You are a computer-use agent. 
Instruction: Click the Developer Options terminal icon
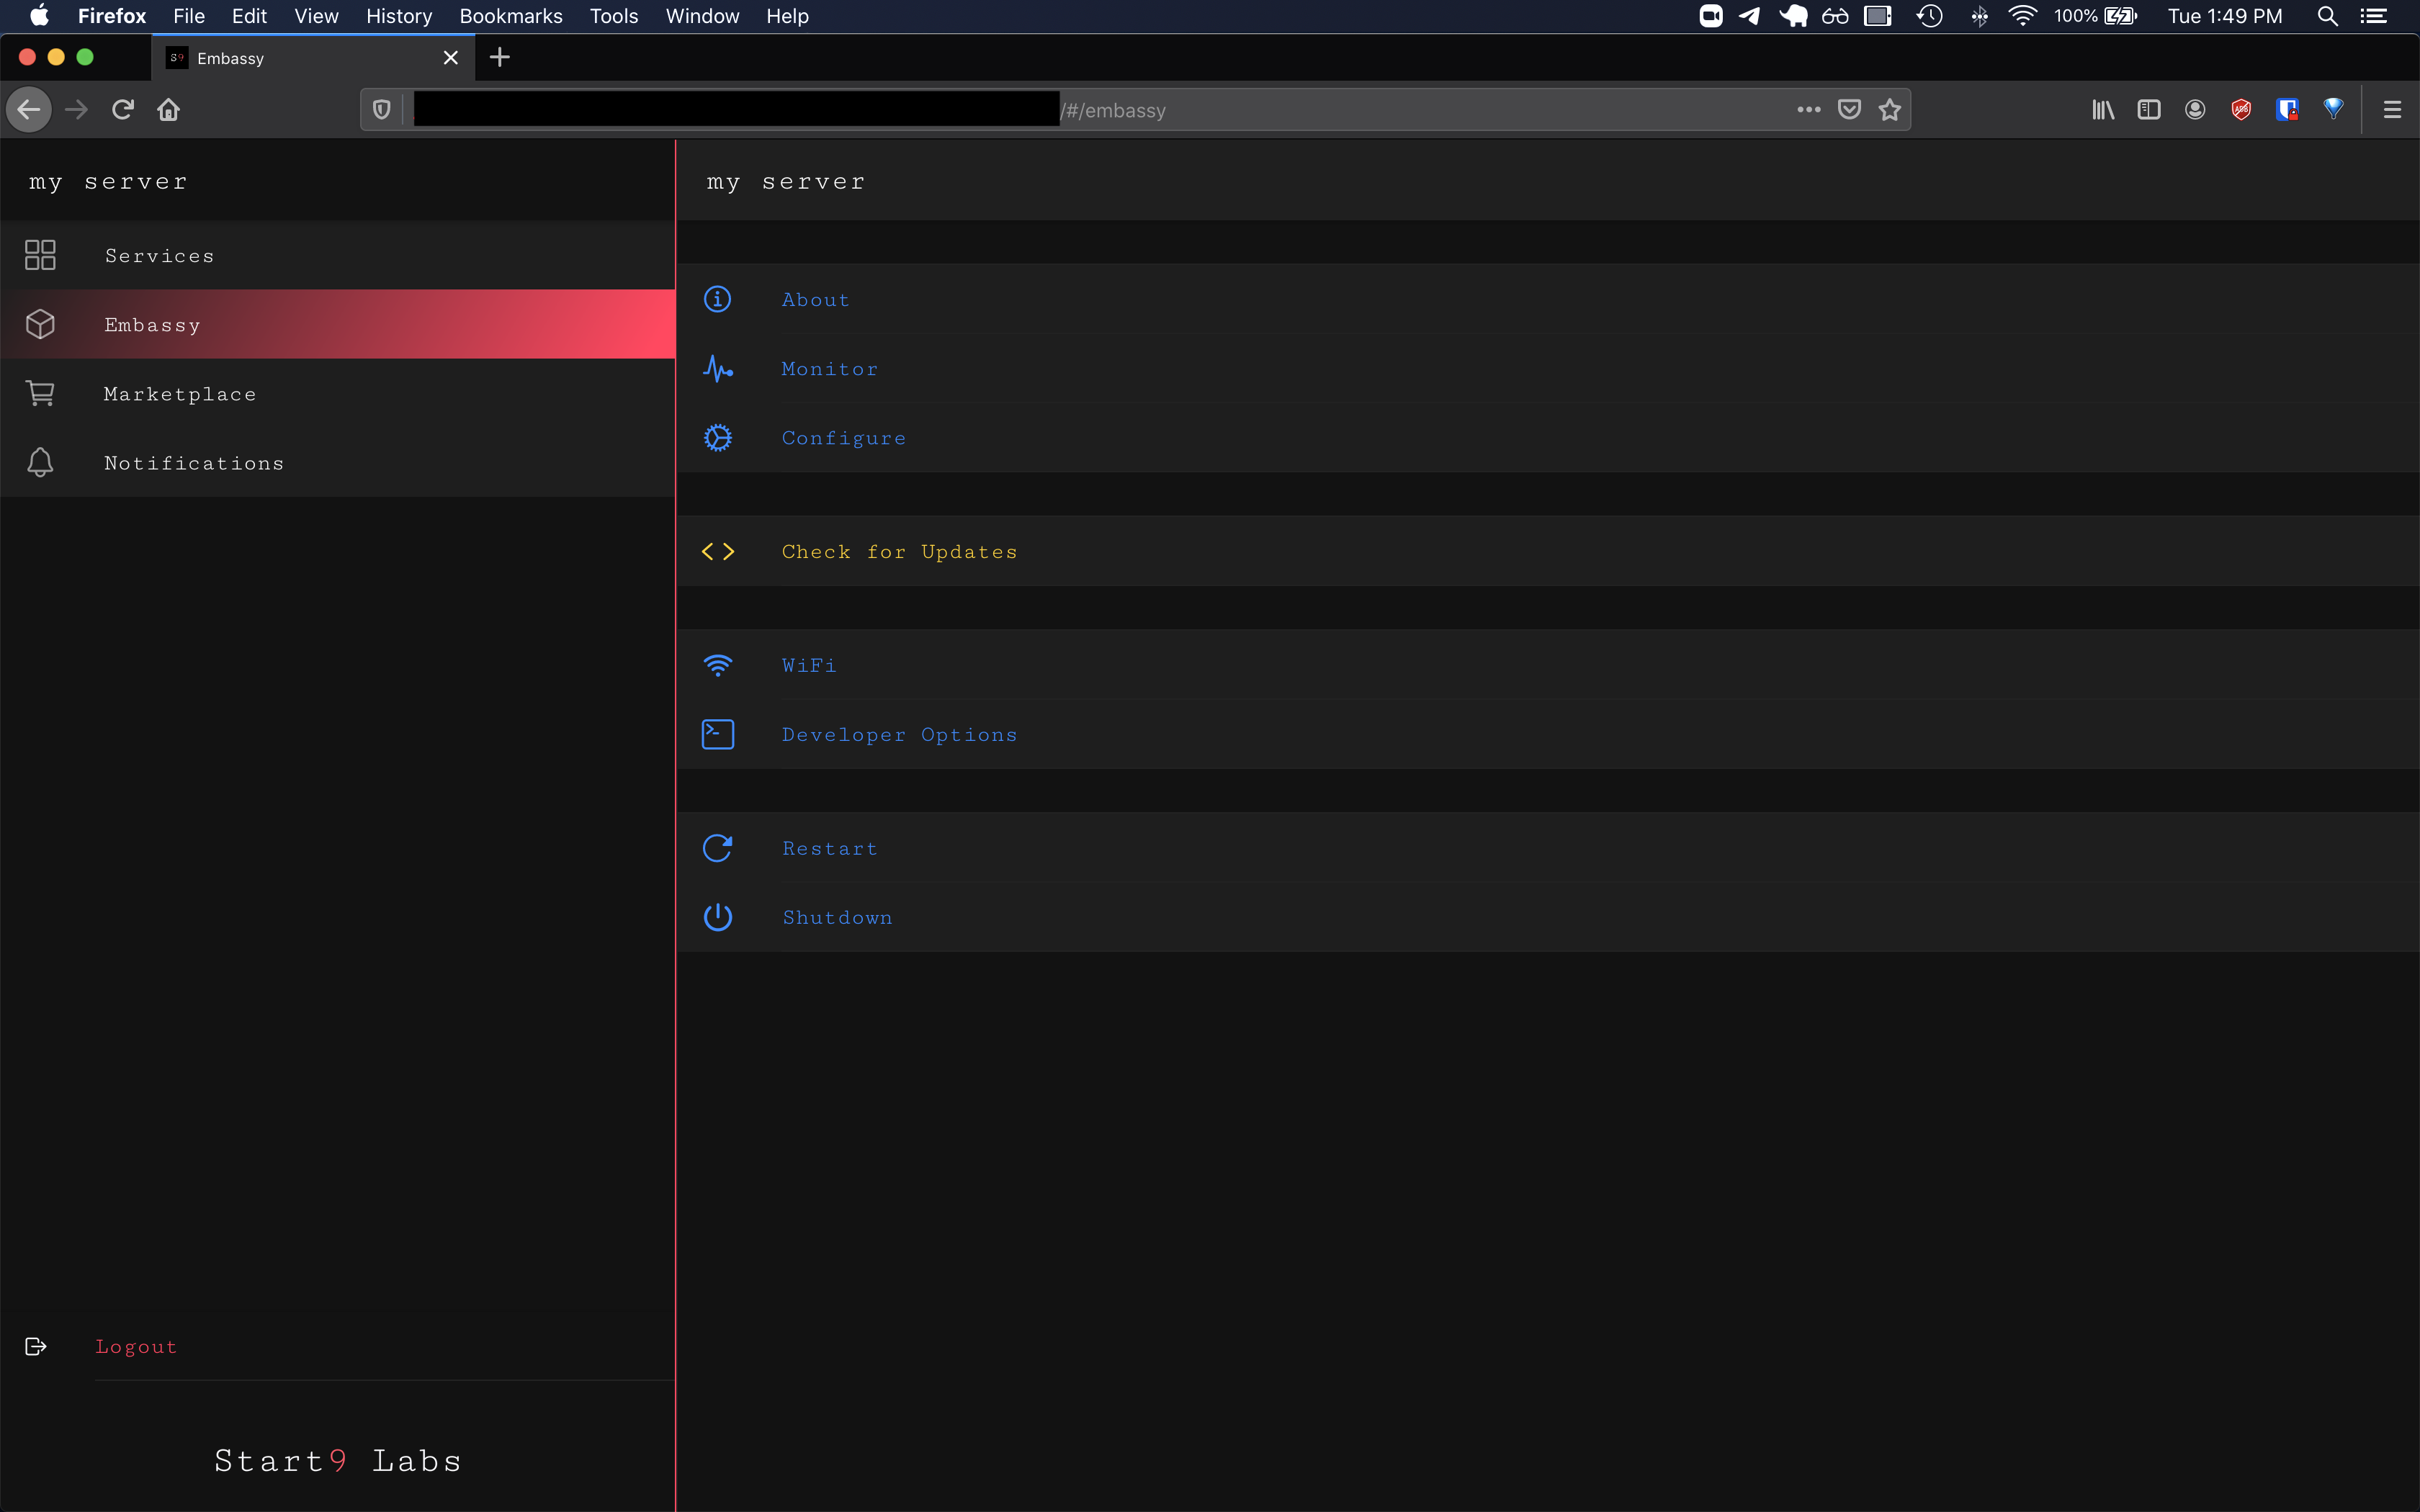pyautogui.click(x=717, y=734)
